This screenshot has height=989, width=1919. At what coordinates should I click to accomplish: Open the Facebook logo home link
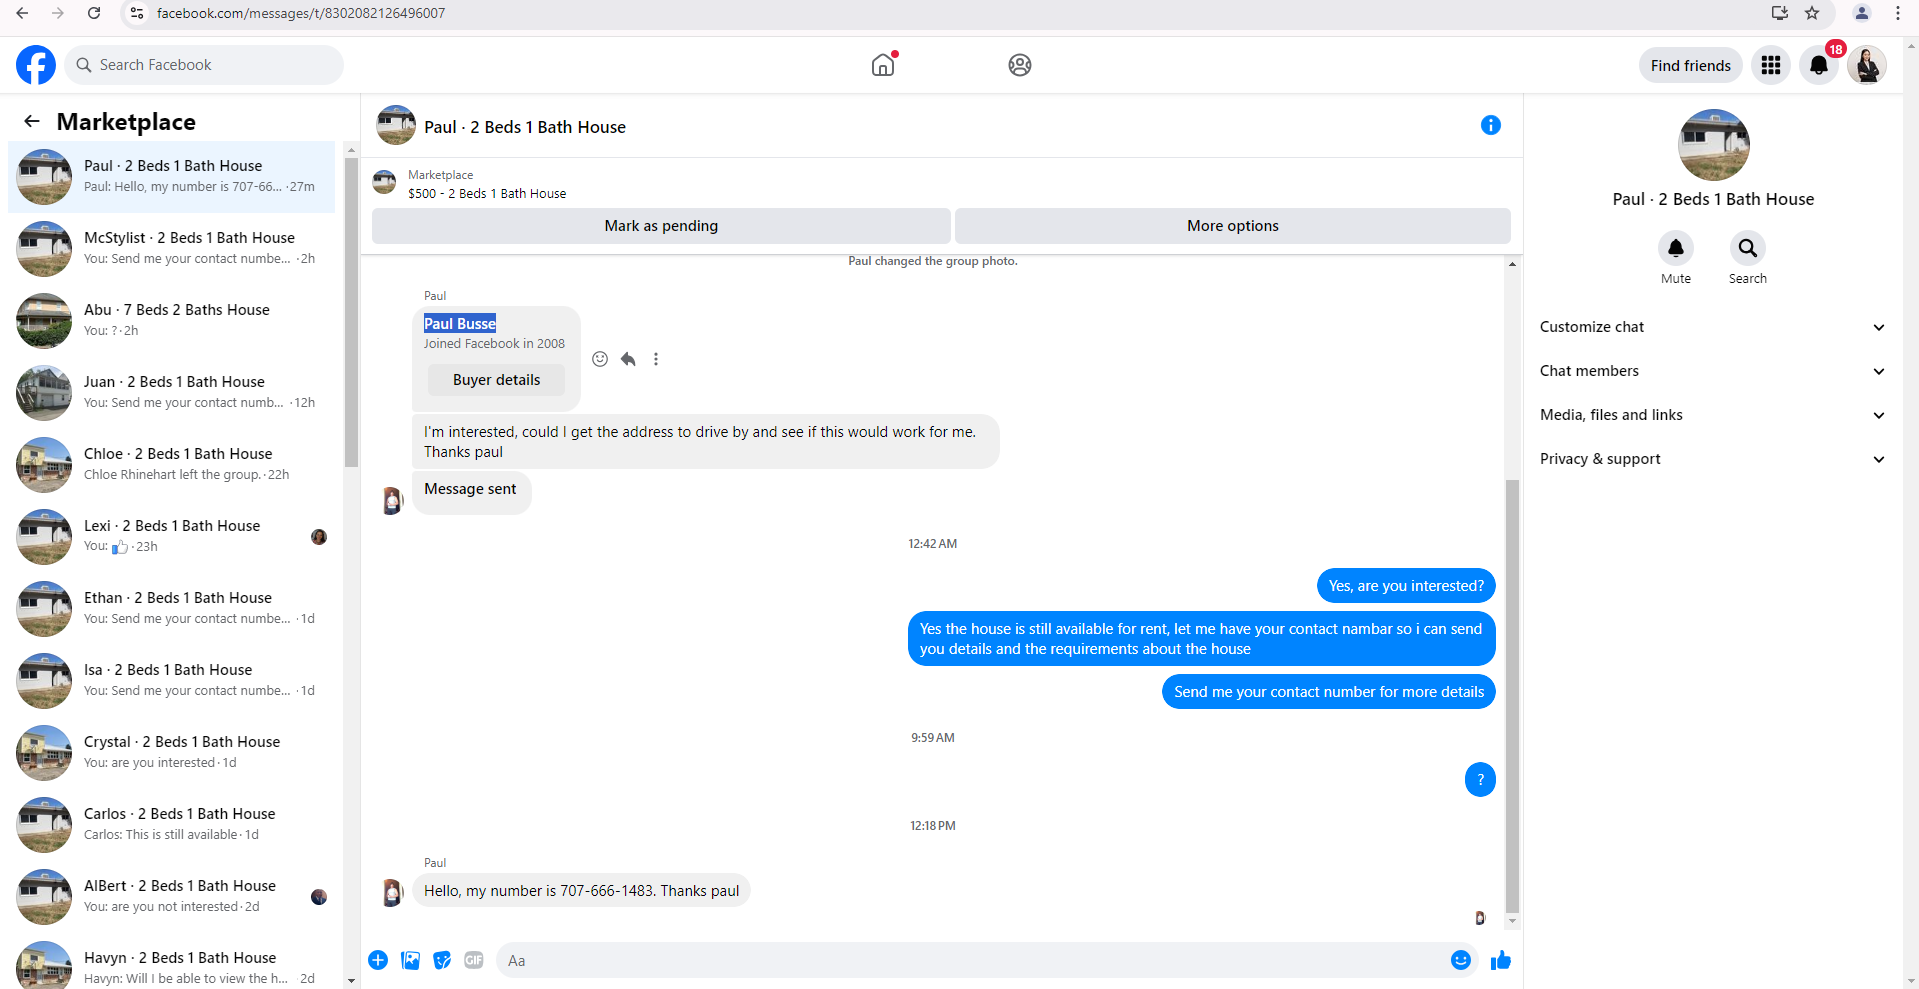[36, 65]
